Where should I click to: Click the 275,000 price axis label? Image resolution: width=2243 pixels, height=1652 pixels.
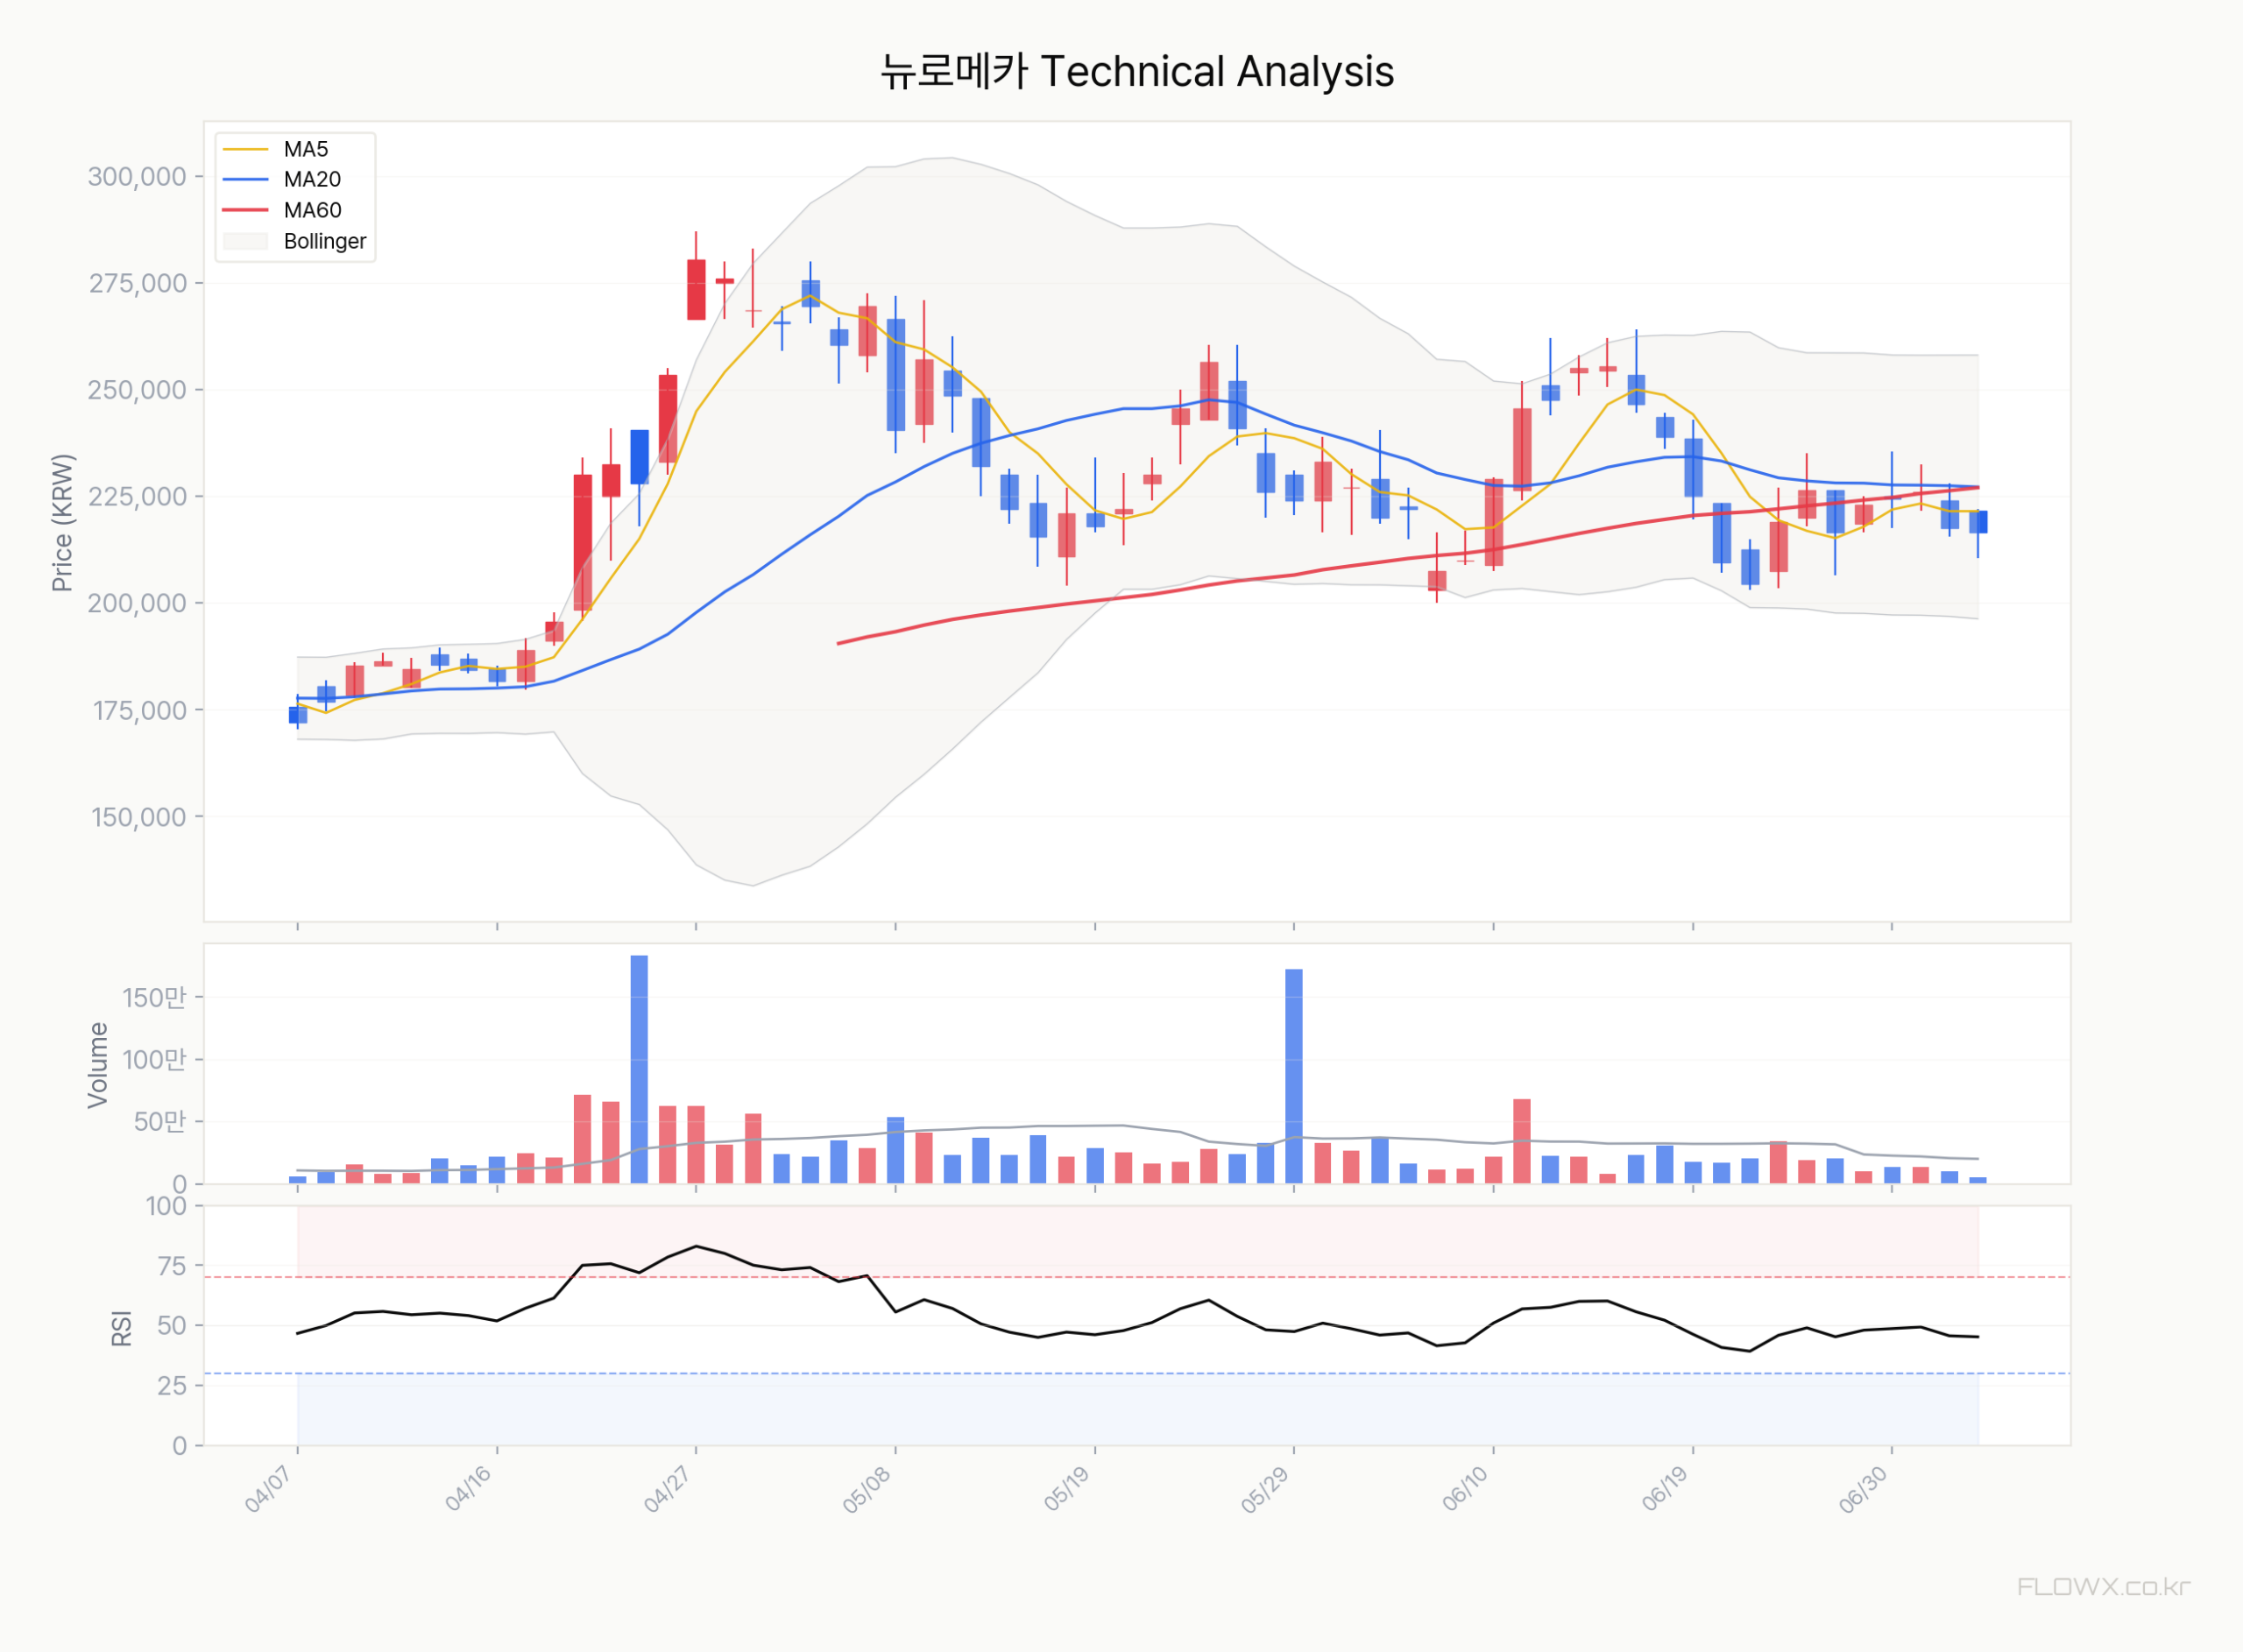coord(138,284)
